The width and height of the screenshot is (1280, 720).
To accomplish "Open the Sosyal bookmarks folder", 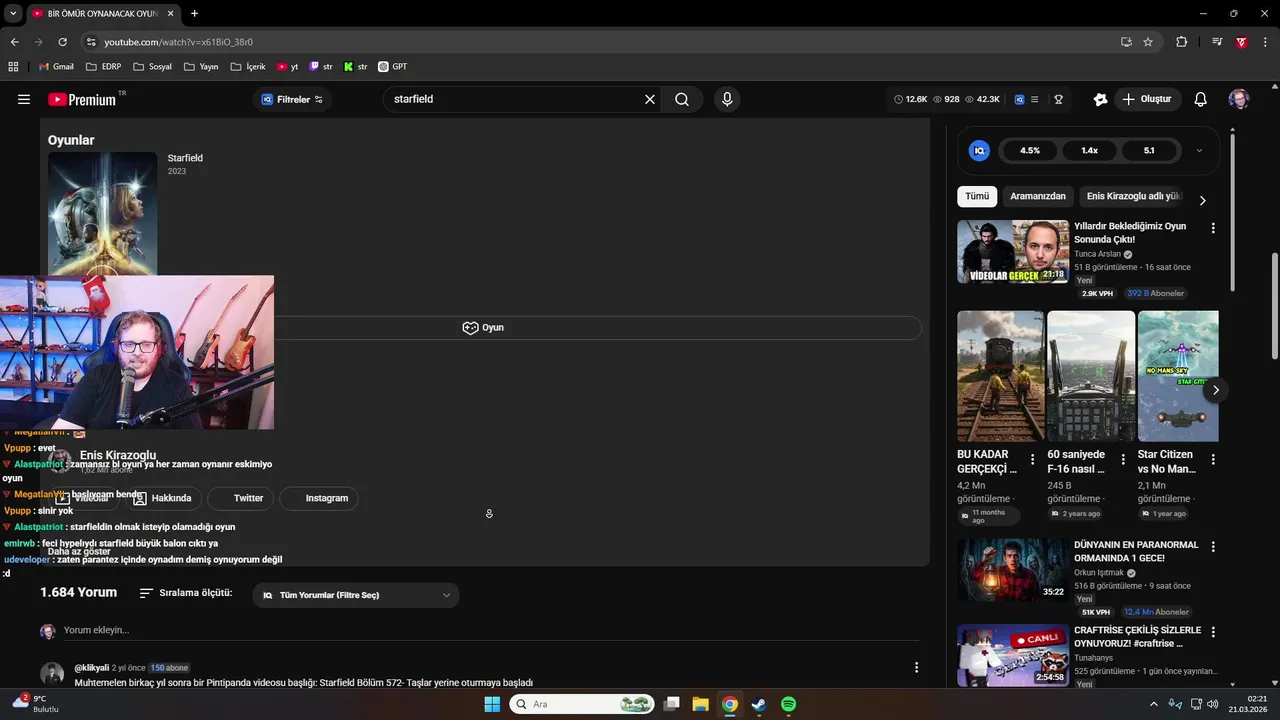I will (x=153, y=67).
